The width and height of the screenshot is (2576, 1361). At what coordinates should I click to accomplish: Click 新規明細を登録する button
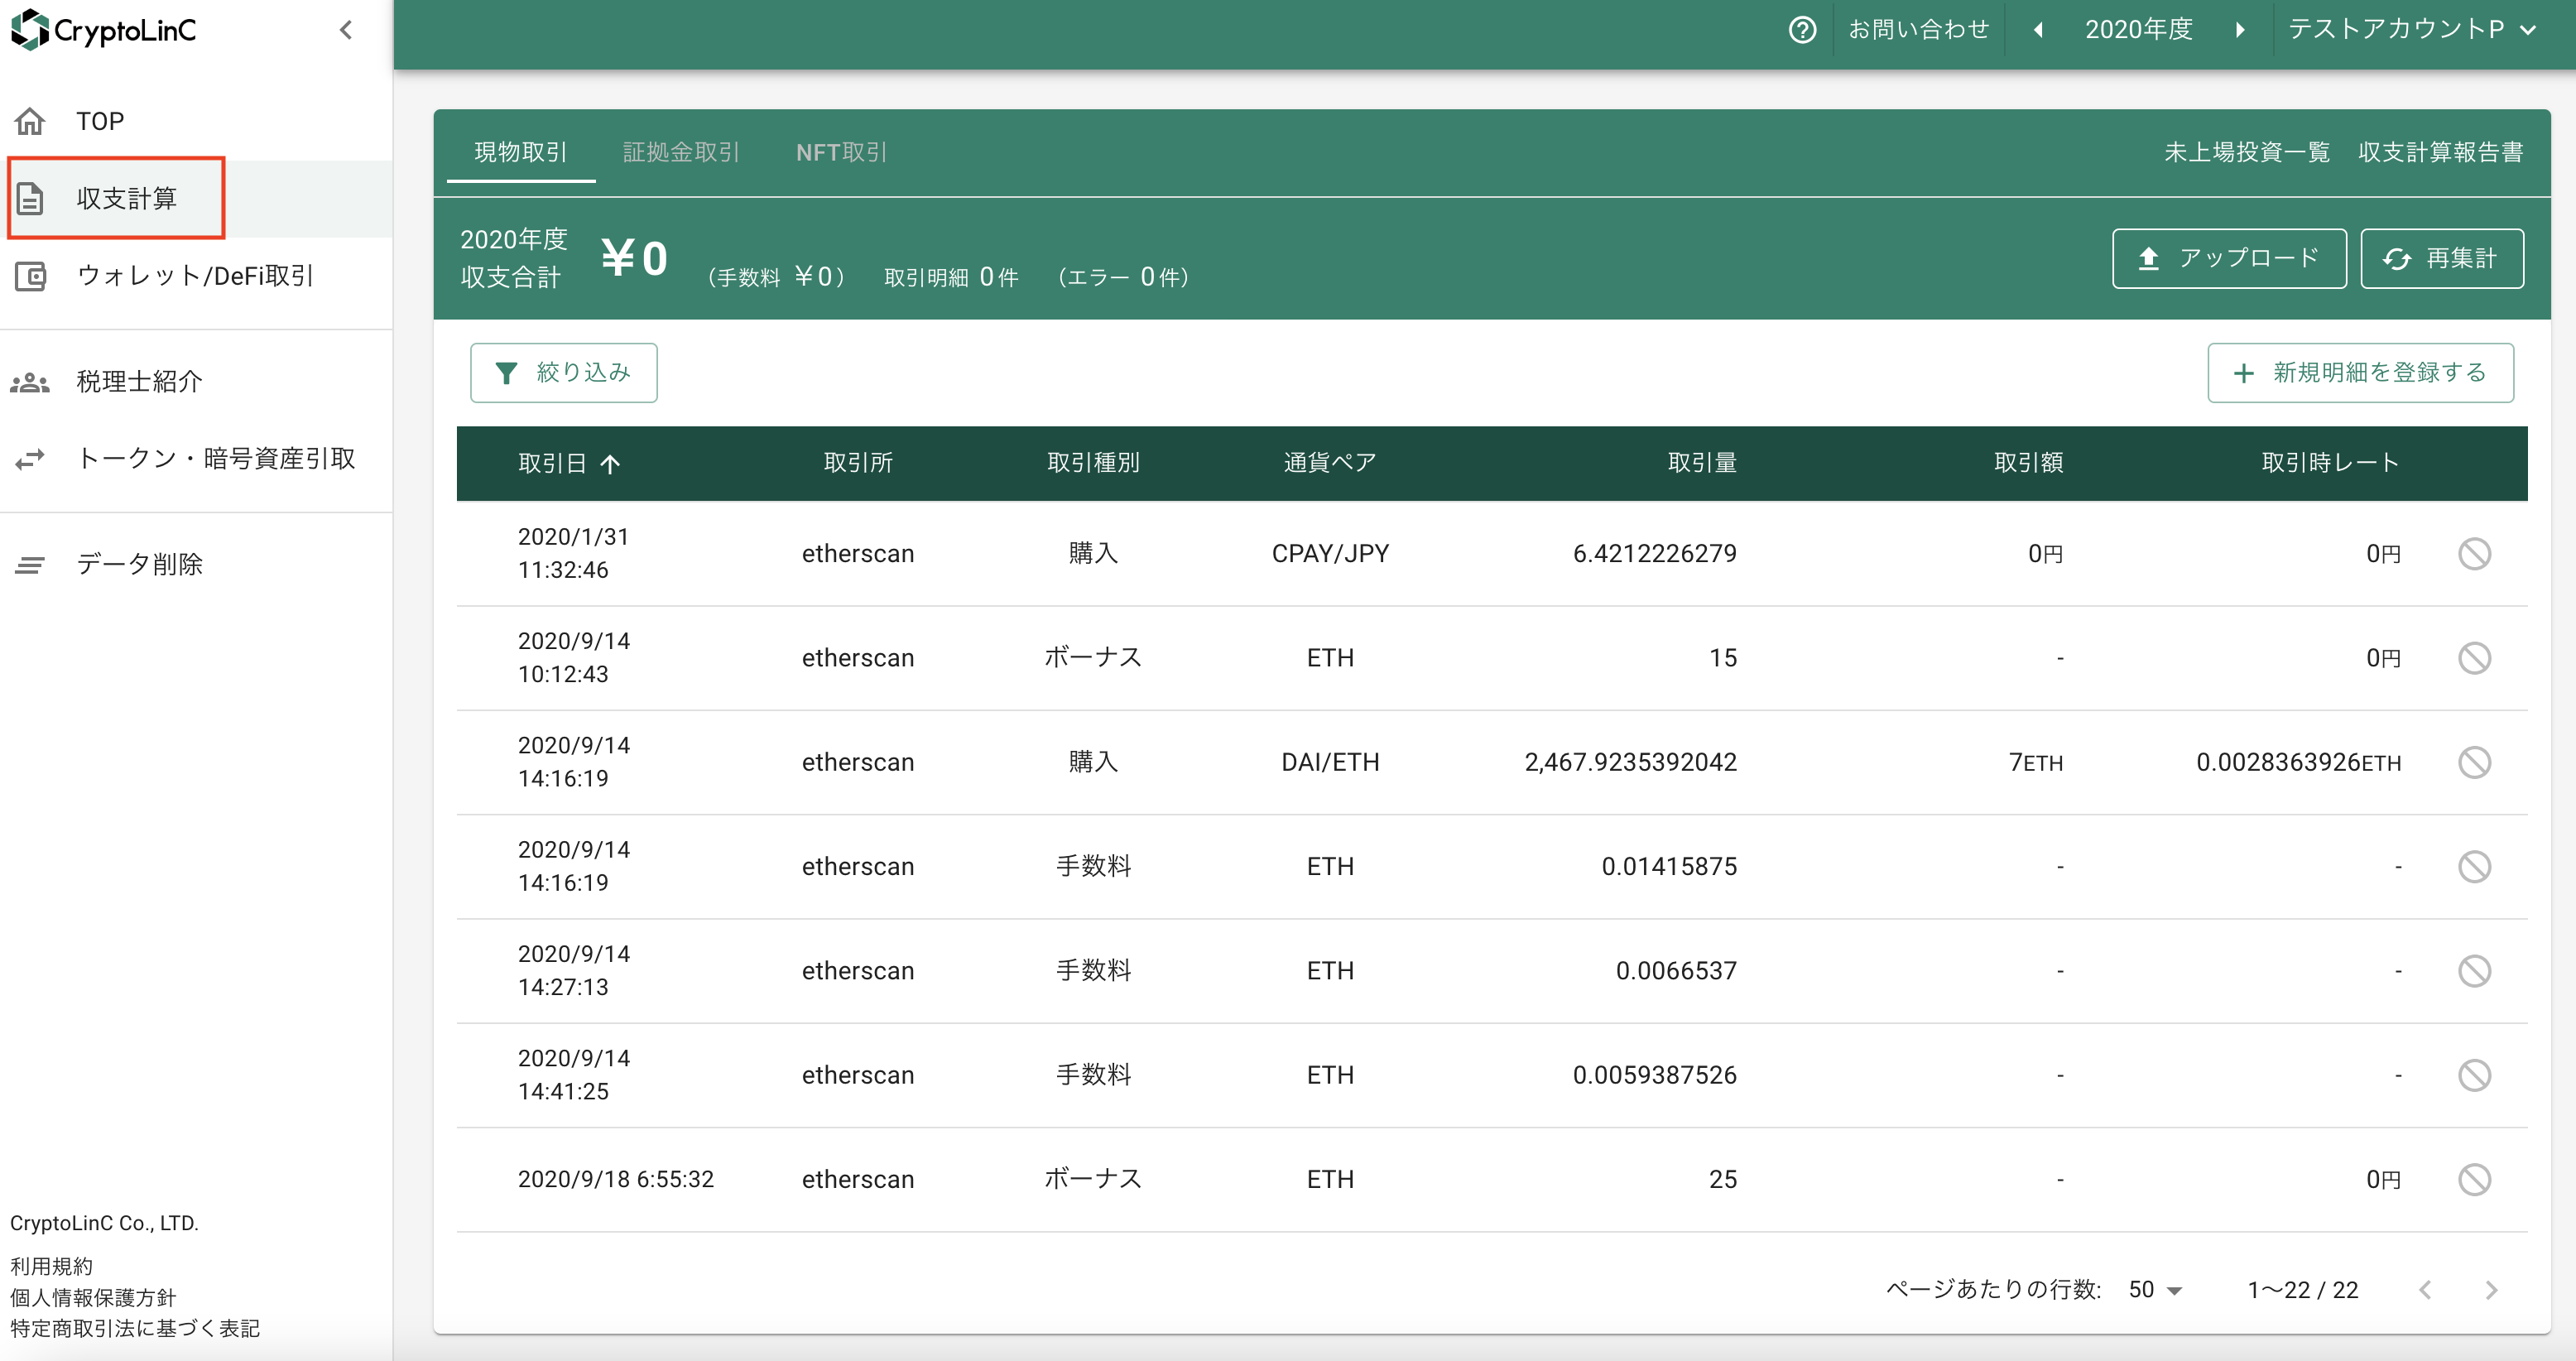click(x=2360, y=373)
